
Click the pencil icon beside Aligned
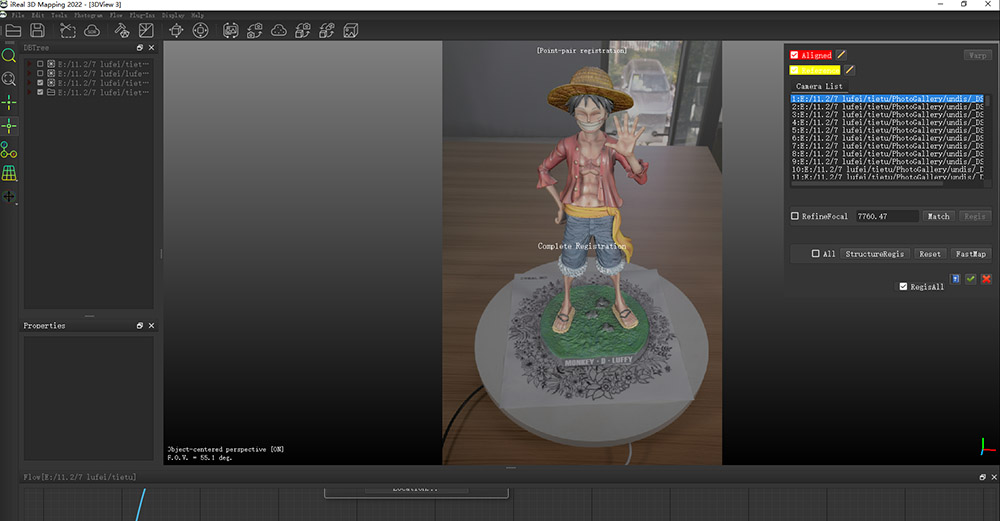tap(841, 55)
